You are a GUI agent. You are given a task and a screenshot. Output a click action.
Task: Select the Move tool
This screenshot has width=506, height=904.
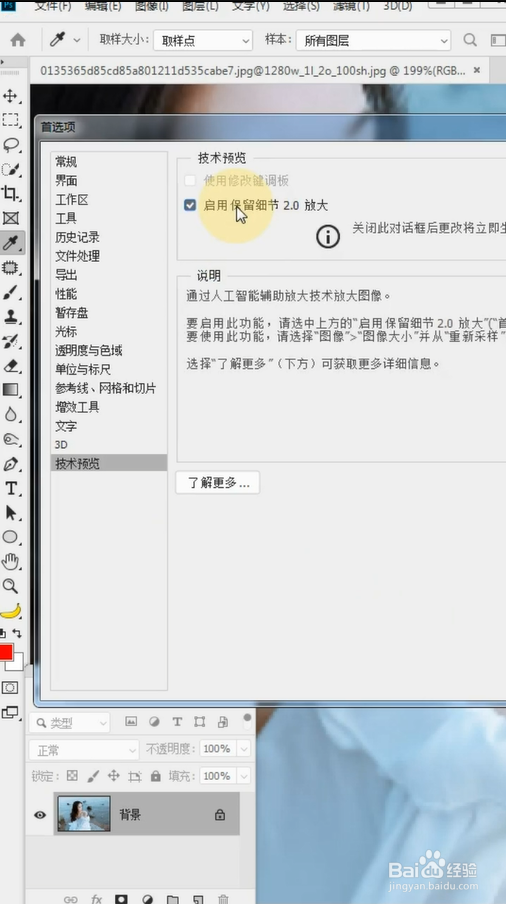click(x=10, y=96)
